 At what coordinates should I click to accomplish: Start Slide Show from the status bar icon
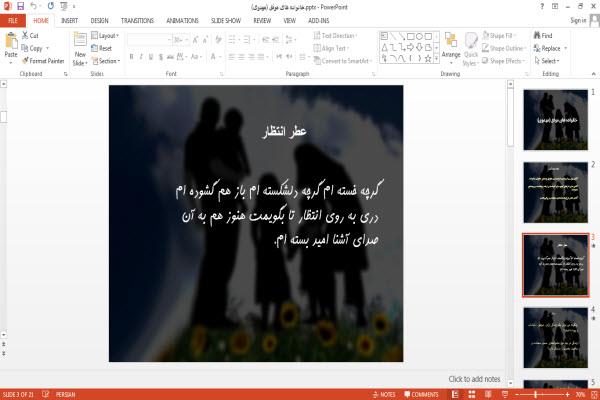click(505, 394)
